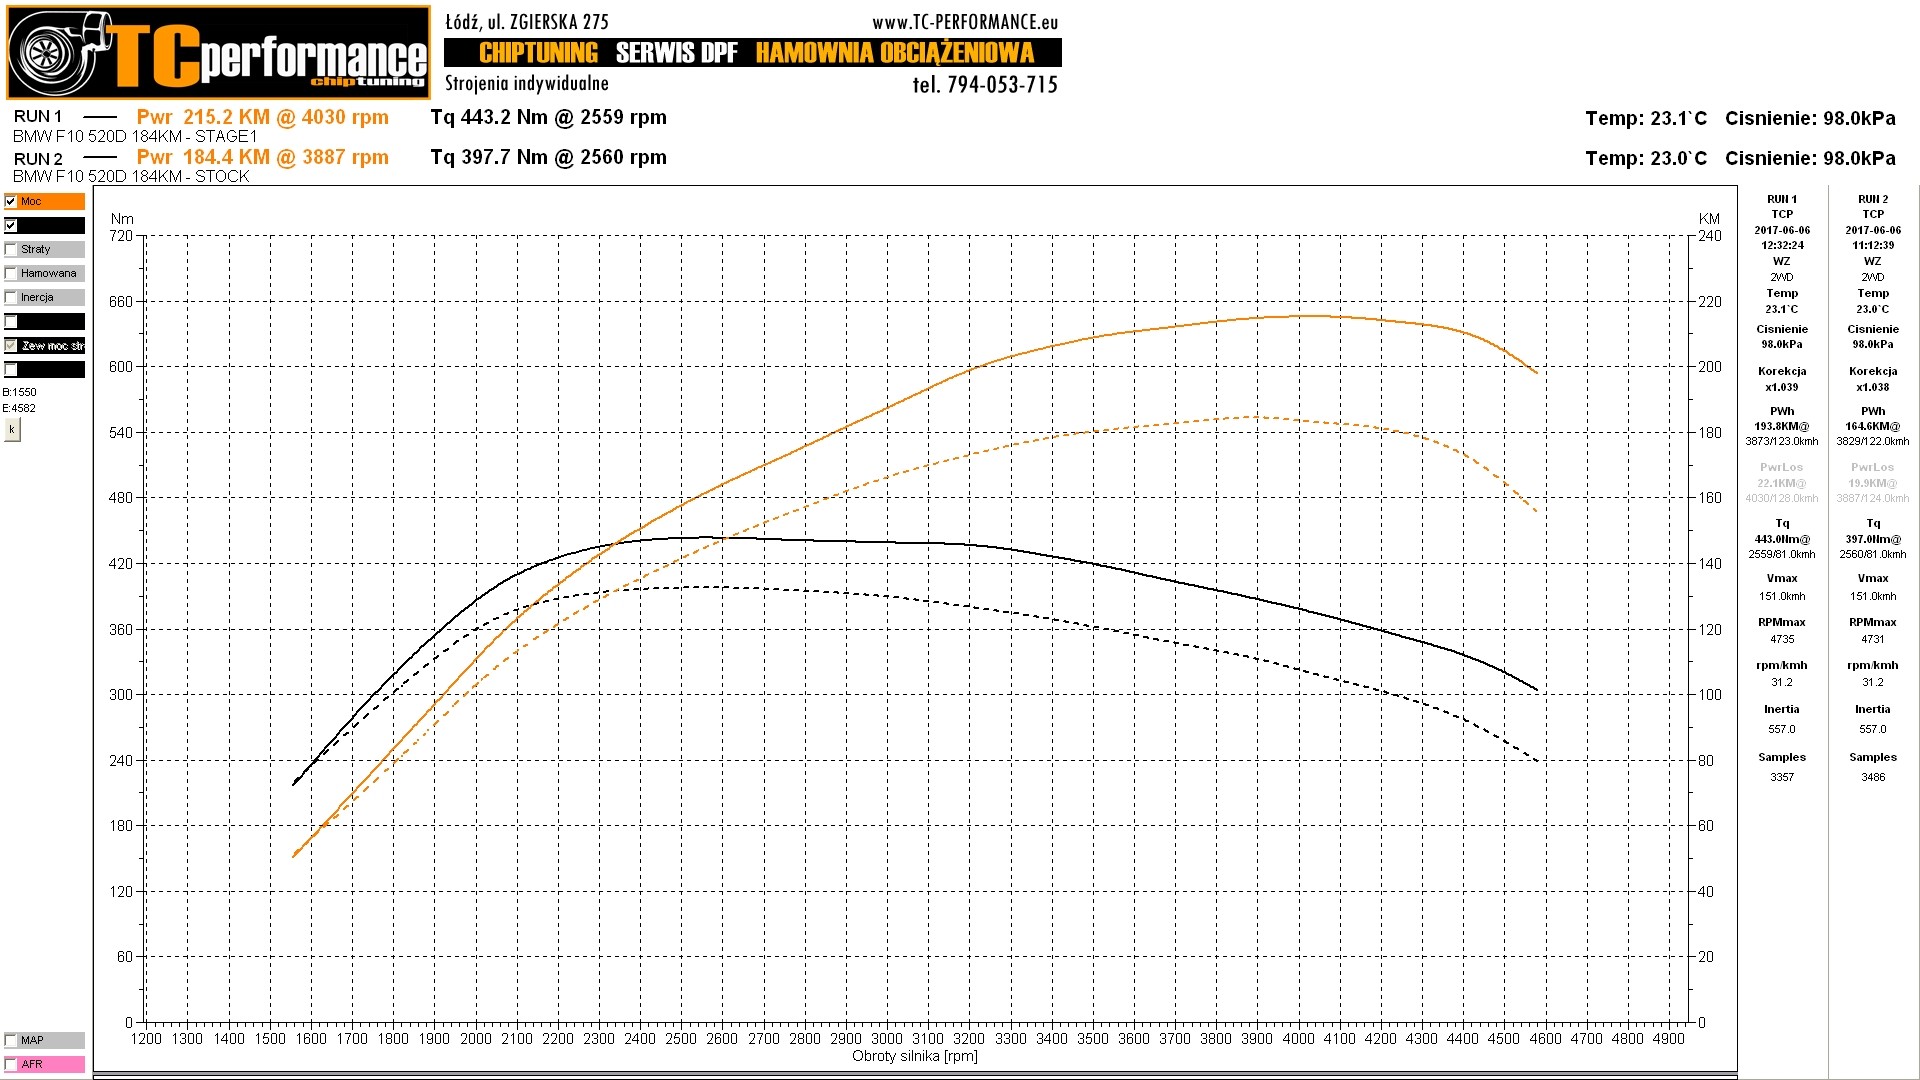Enable the Hamowana checkbox
1920x1080 pixels.
(x=11, y=273)
